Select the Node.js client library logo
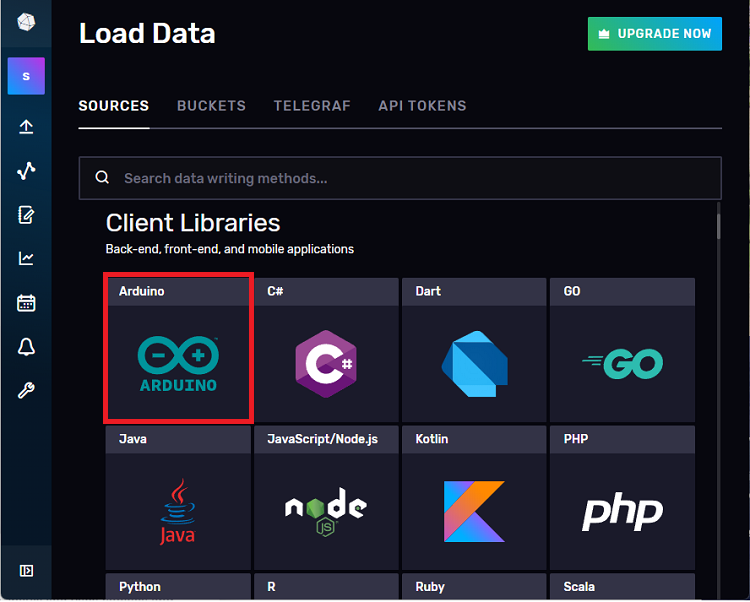Screen dimensions: 750x602 326,512
